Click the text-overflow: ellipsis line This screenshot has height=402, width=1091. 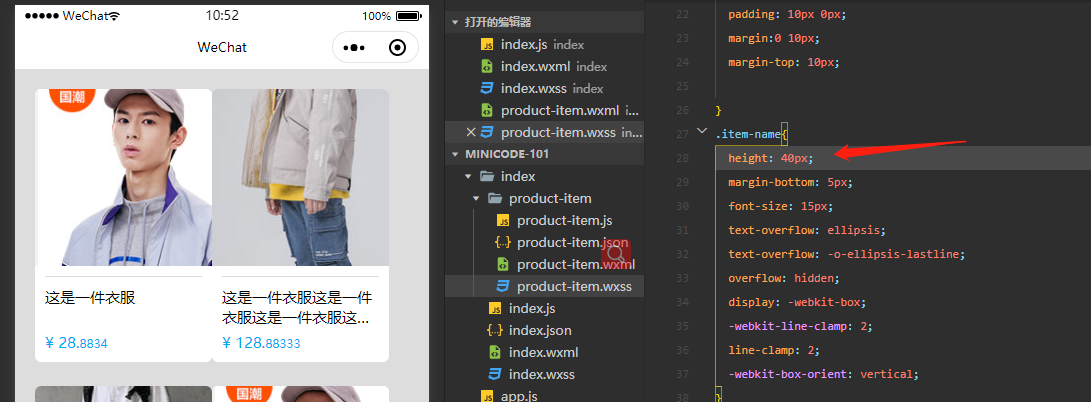(x=807, y=230)
